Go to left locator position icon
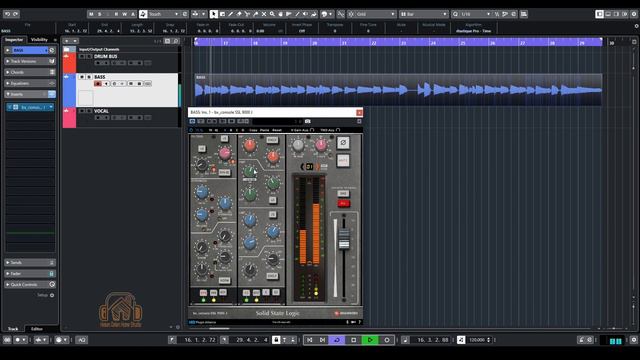The height and width of the screenshot is (360, 640). coord(172,340)
